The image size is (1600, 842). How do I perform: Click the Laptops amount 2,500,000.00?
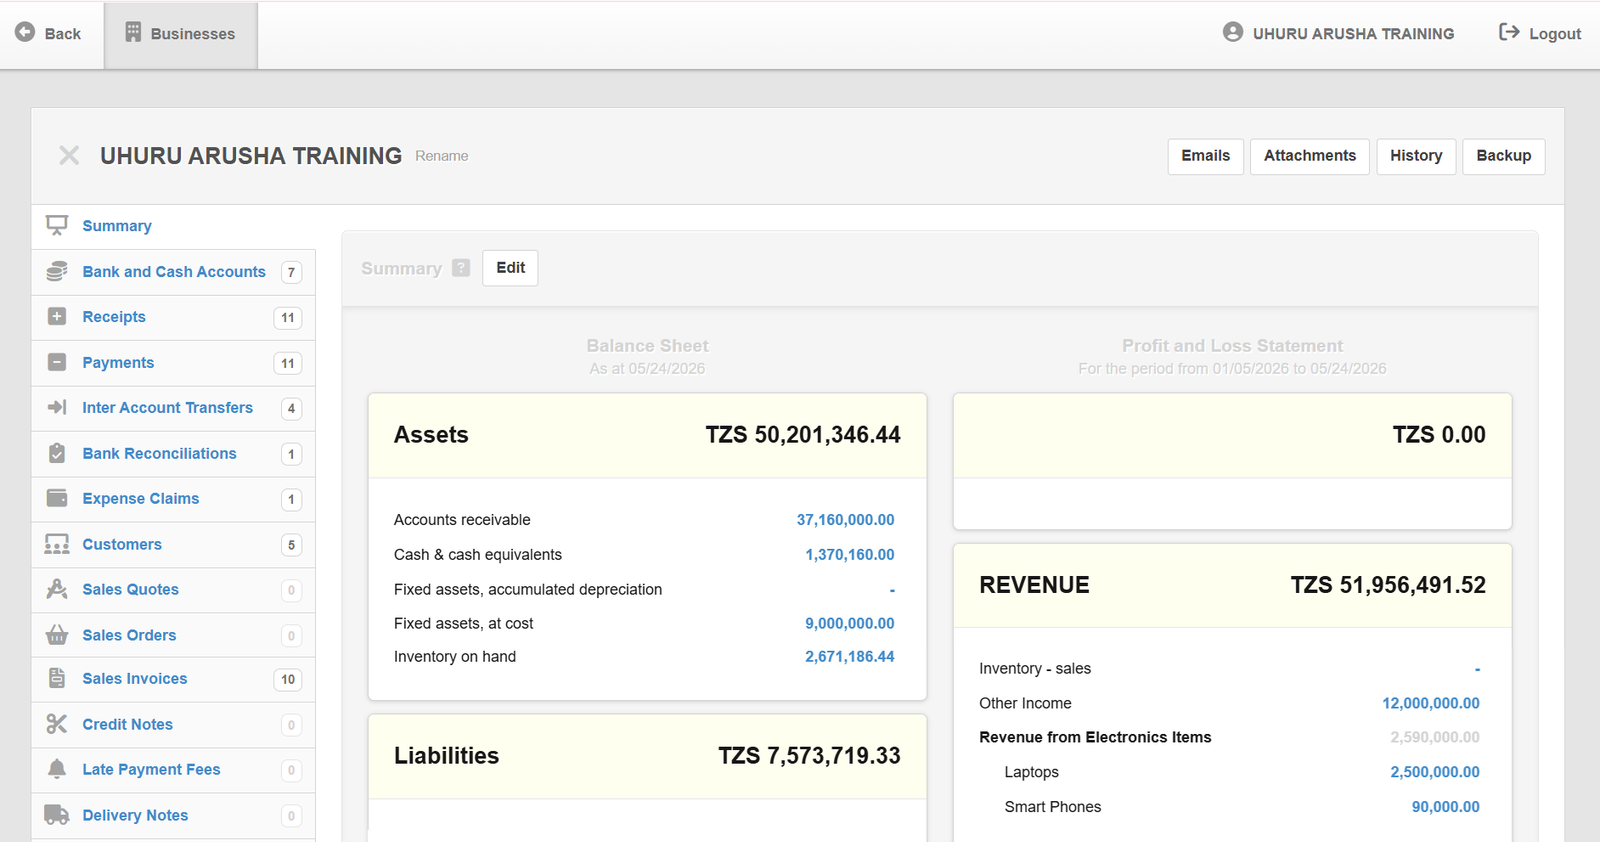point(1435,773)
